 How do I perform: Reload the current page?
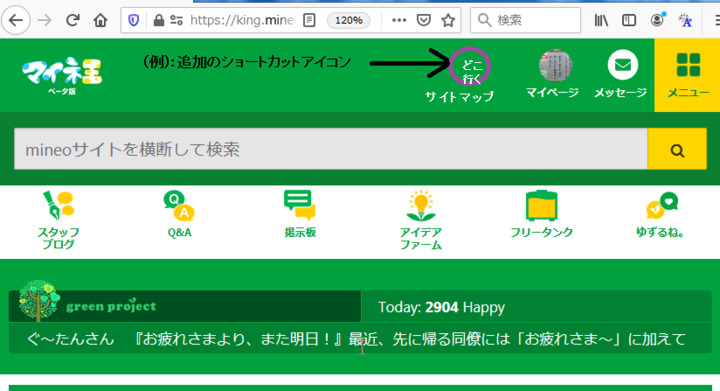pos(73,20)
